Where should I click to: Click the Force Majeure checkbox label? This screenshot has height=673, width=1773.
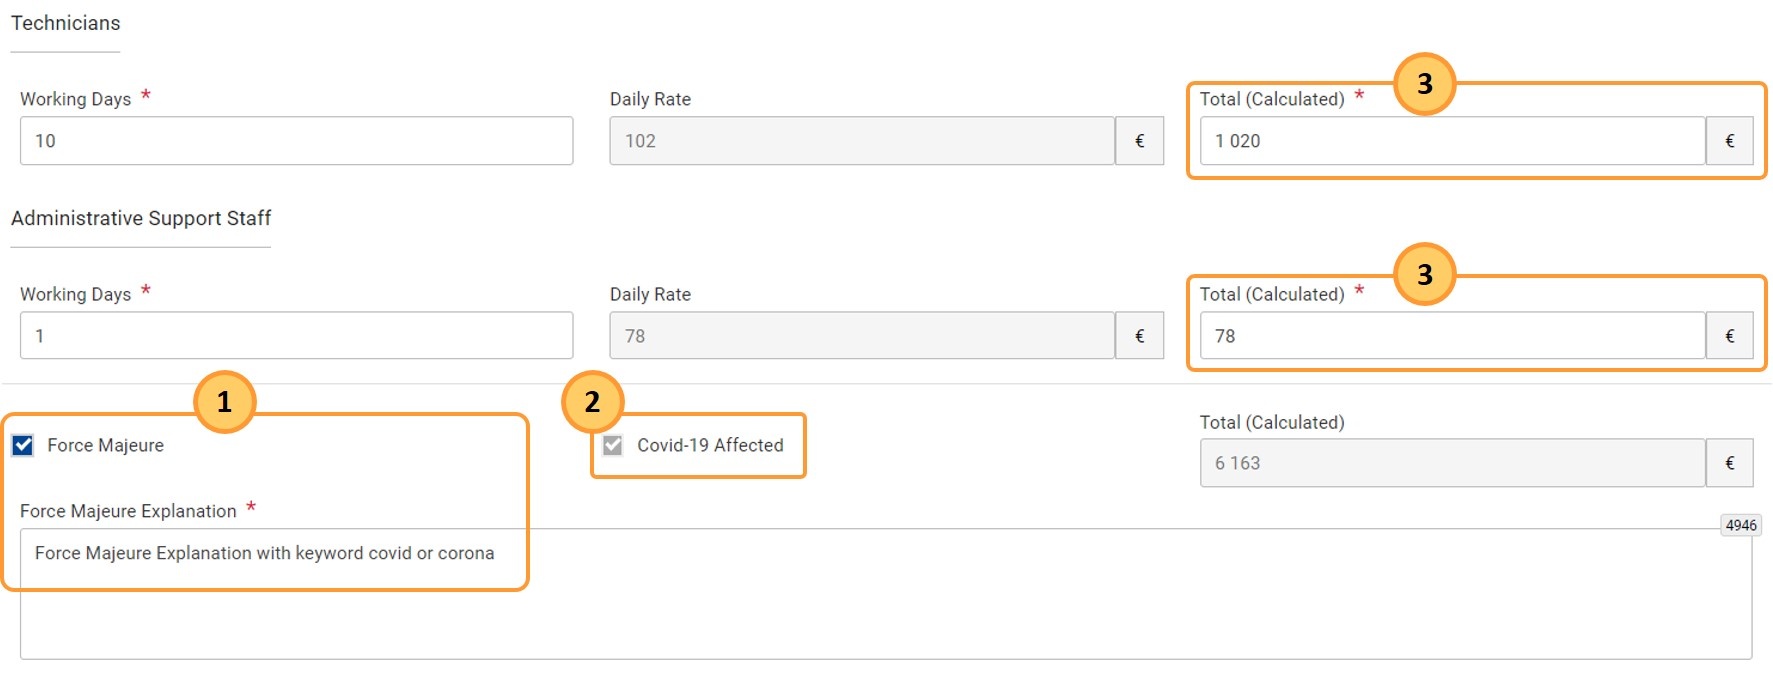(x=105, y=445)
